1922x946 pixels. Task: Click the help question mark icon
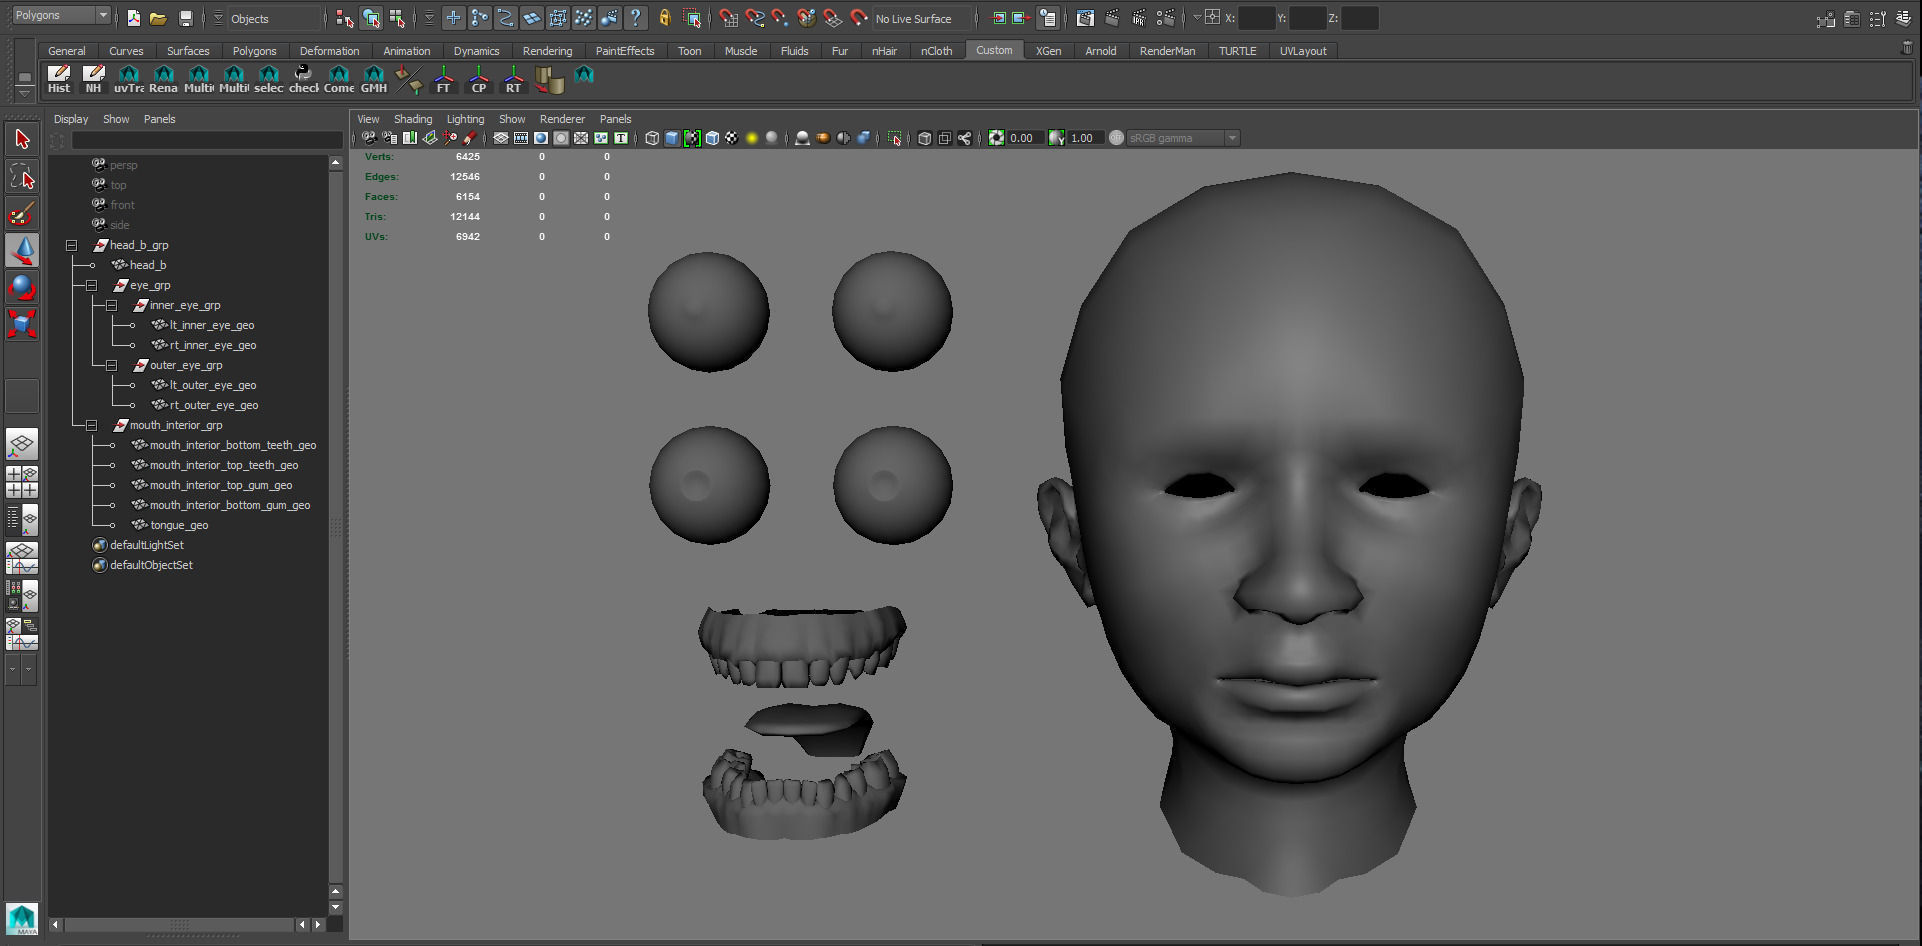tap(635, 18)
